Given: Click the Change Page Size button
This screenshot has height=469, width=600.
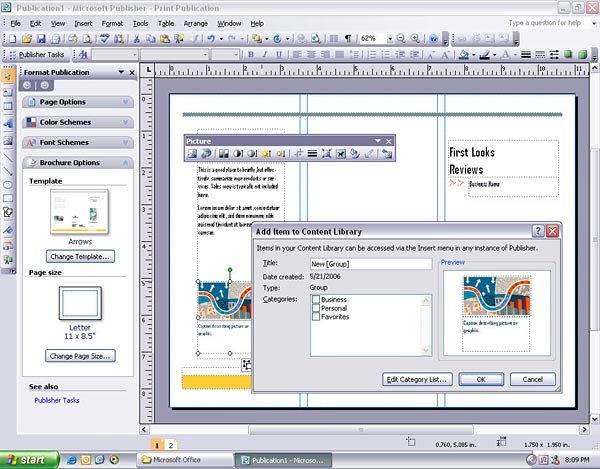Looking at the screenshot, I should (80, 356).
